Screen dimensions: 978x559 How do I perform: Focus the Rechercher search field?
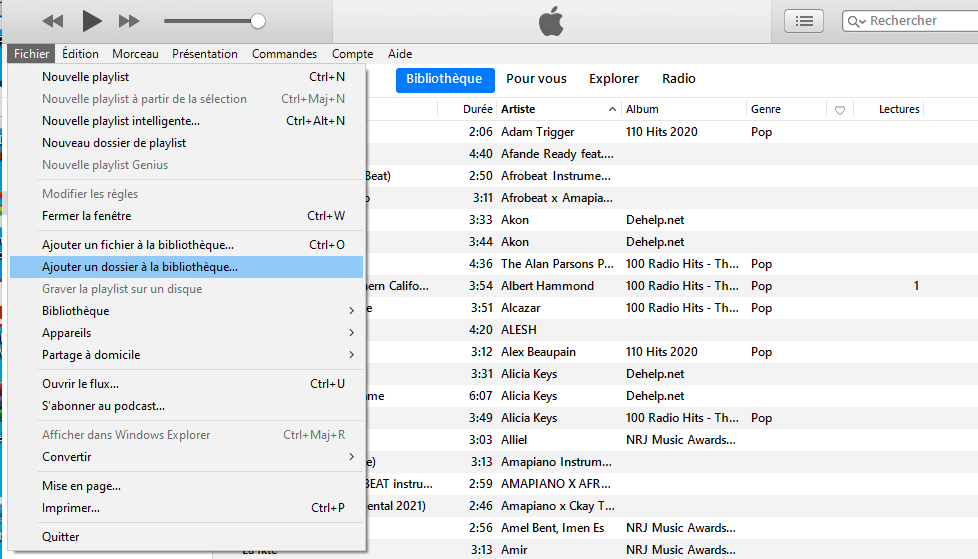click(x=911, y=21)
